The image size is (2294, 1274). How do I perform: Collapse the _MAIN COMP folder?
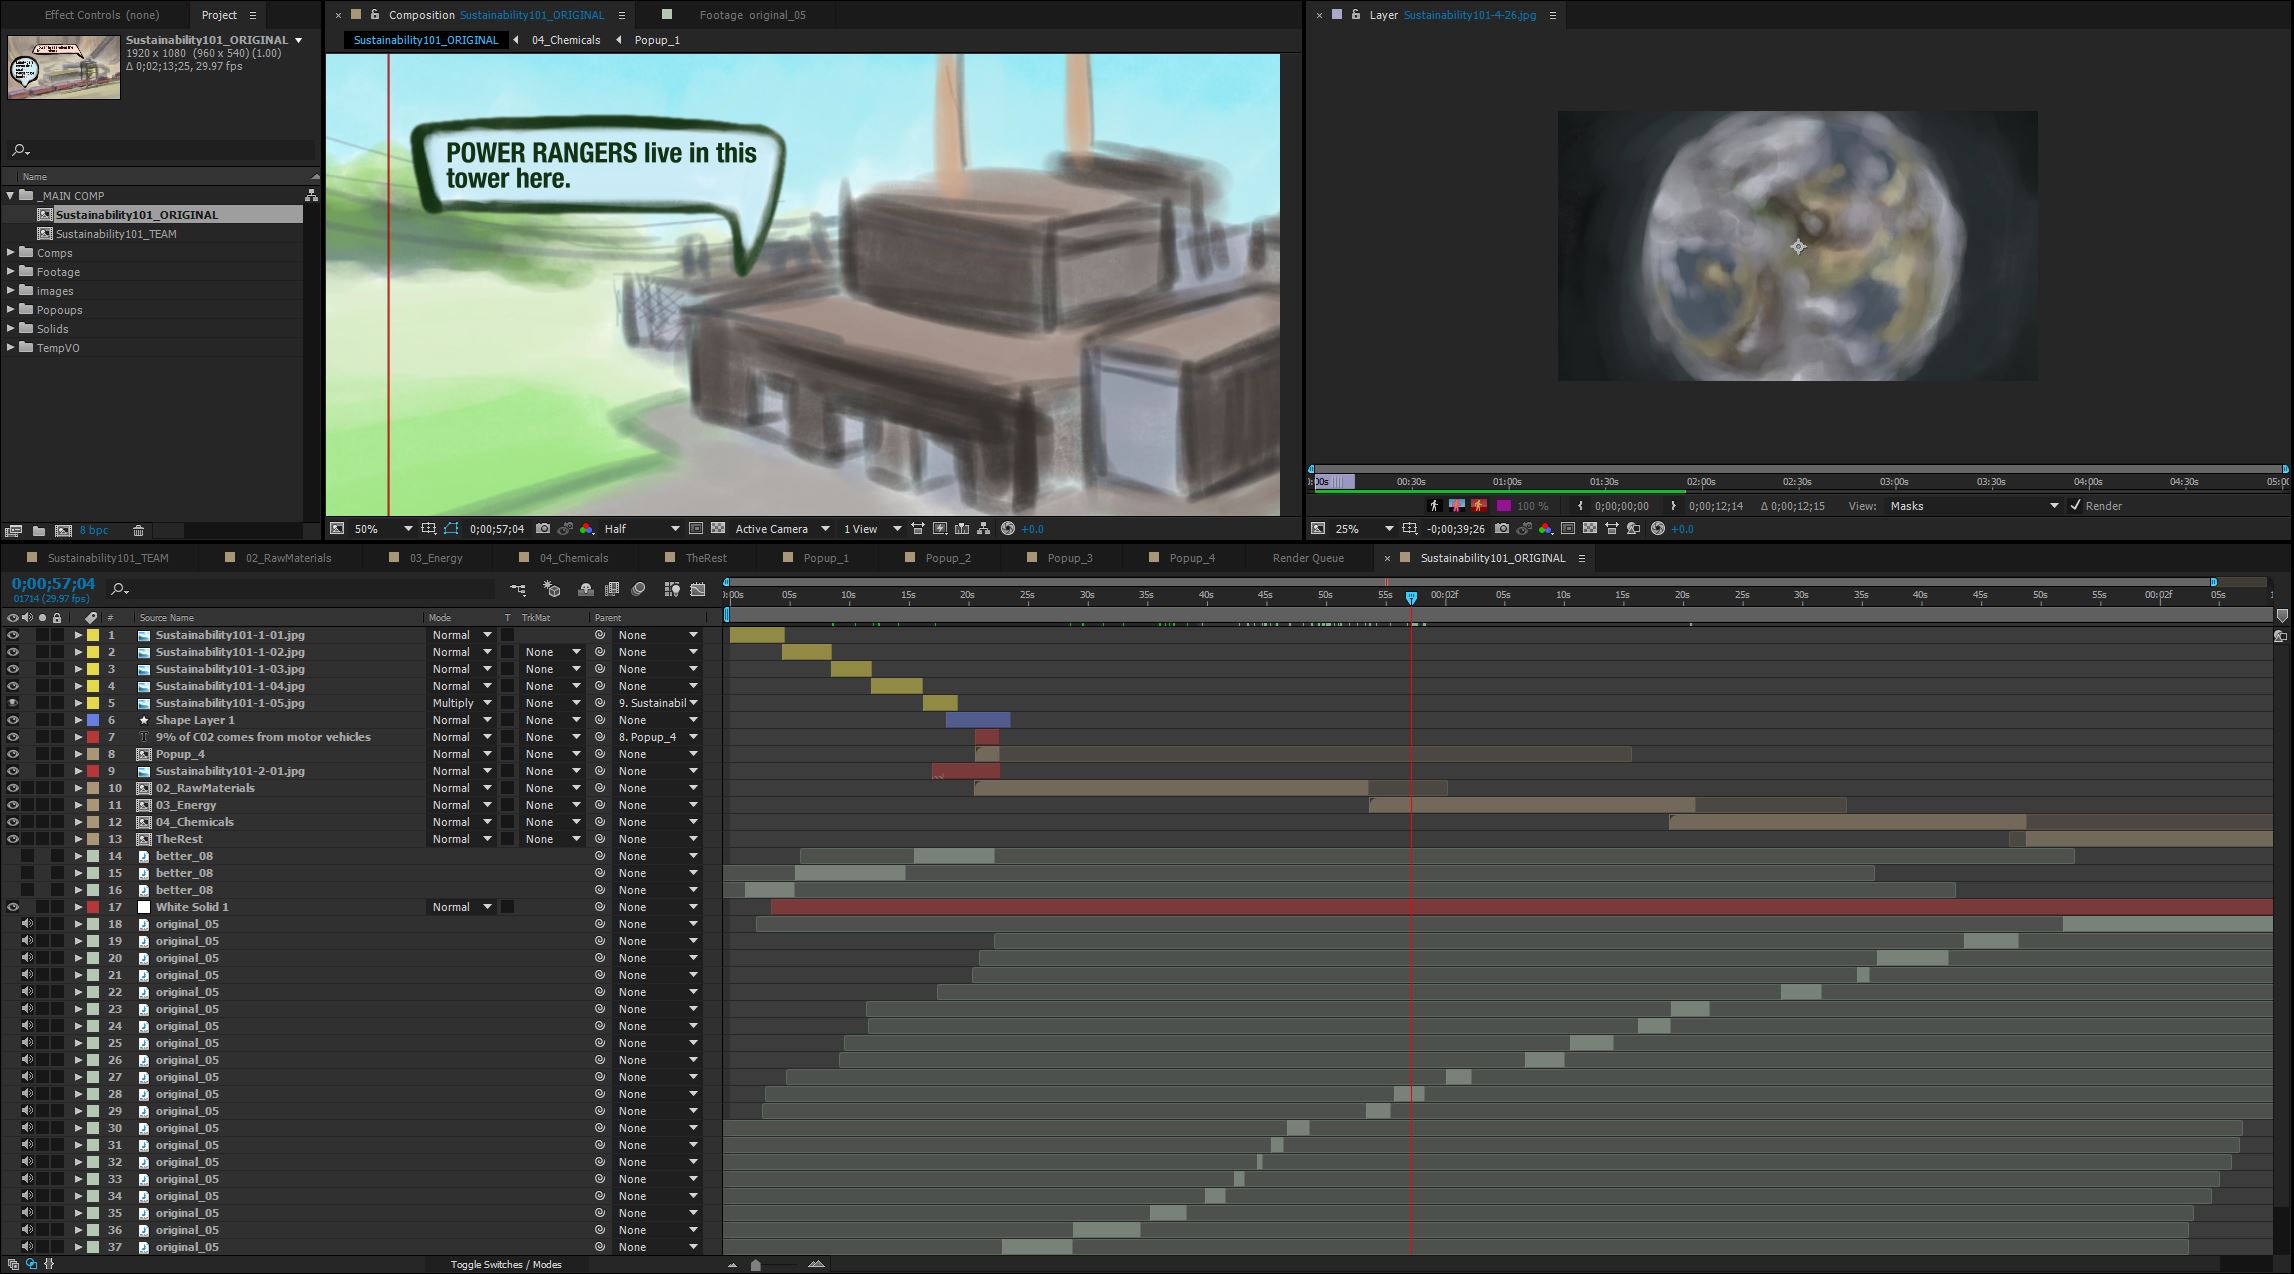coord(11,196)
